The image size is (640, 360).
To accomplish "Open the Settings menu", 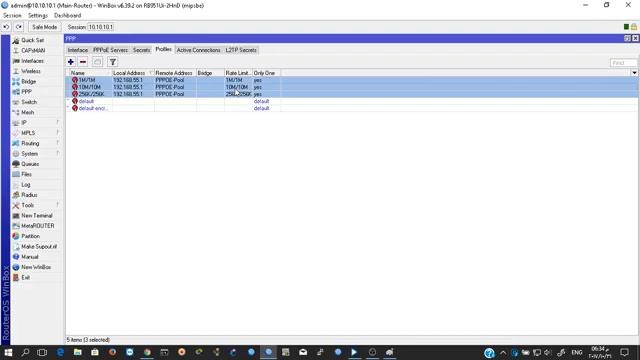I will (38, 16).
